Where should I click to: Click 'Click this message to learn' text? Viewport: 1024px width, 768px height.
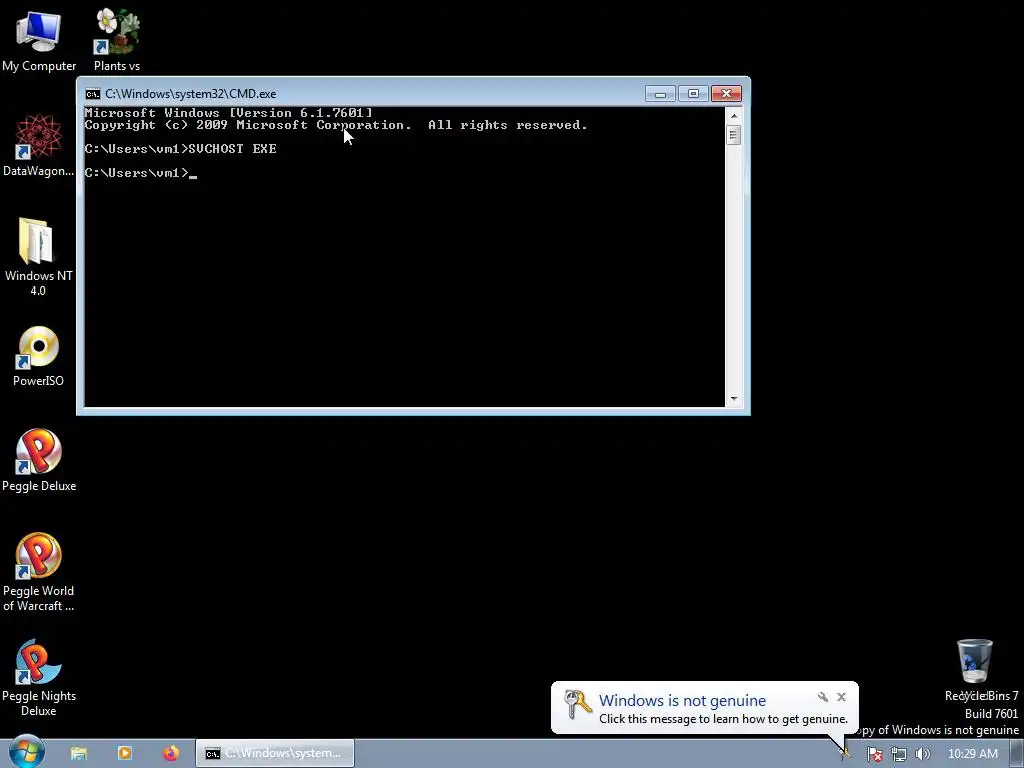tap(723, 719)
